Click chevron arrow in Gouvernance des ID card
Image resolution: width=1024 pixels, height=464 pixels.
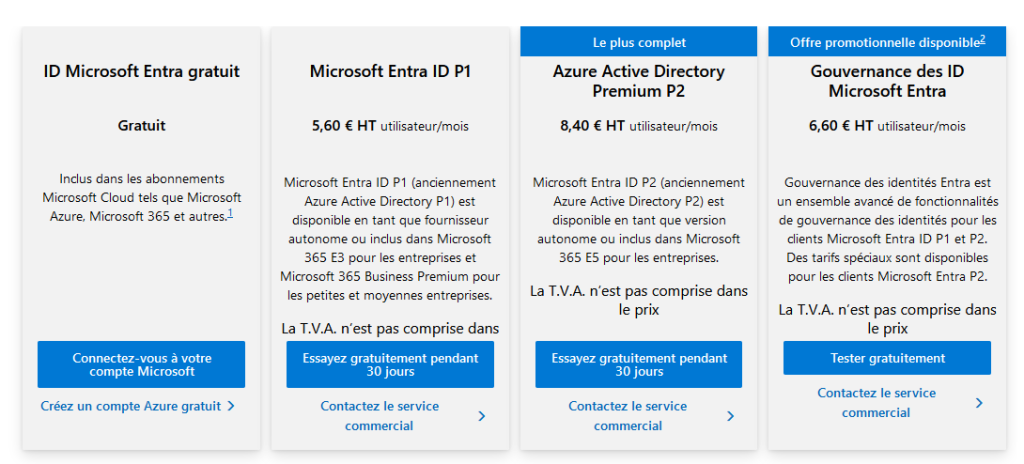(979, 403)
